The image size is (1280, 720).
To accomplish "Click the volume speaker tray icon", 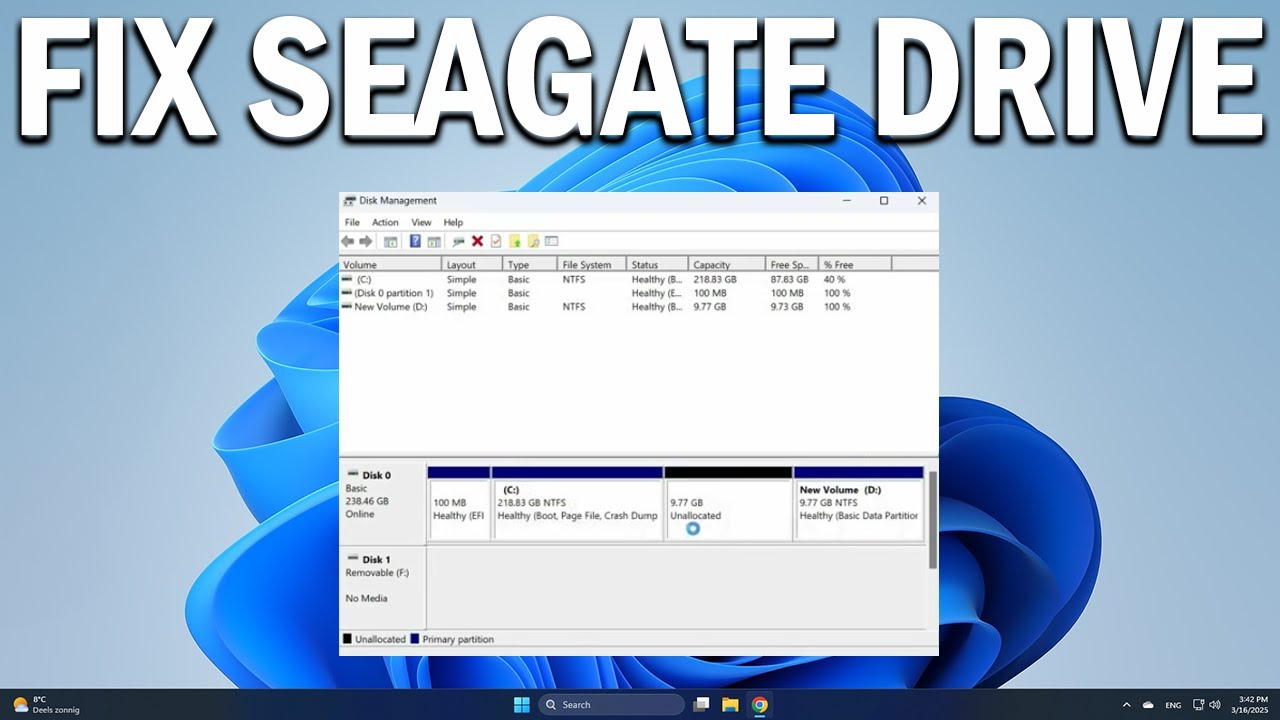I will (x=1215, y=705).
